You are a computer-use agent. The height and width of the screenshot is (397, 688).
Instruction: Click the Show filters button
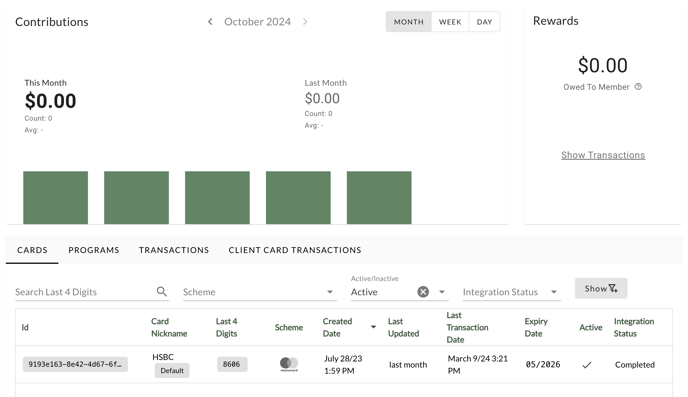(601, 288)
